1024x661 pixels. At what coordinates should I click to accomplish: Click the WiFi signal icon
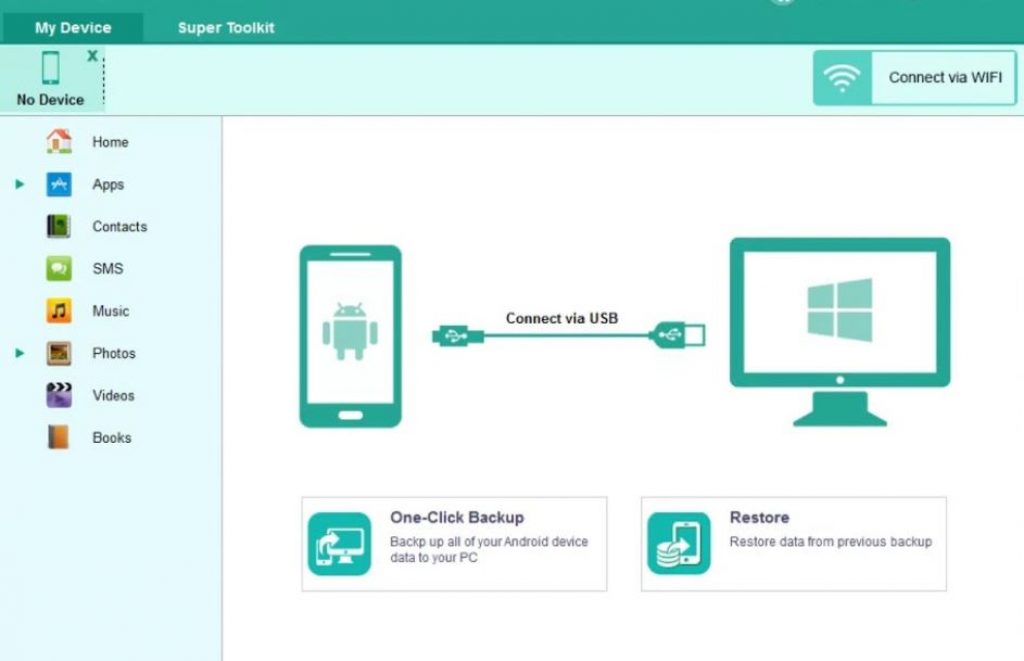(x=842, y=78)
